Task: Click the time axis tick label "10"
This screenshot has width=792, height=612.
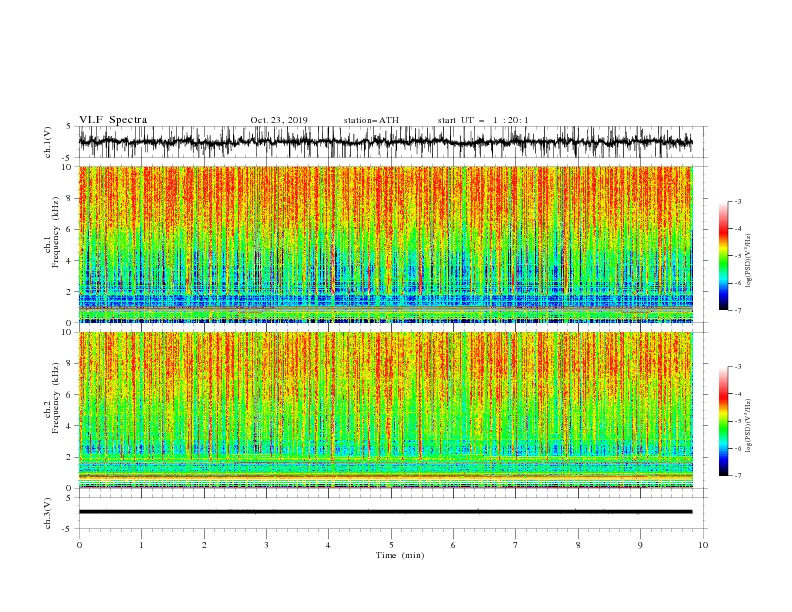Action: (703, 545)
